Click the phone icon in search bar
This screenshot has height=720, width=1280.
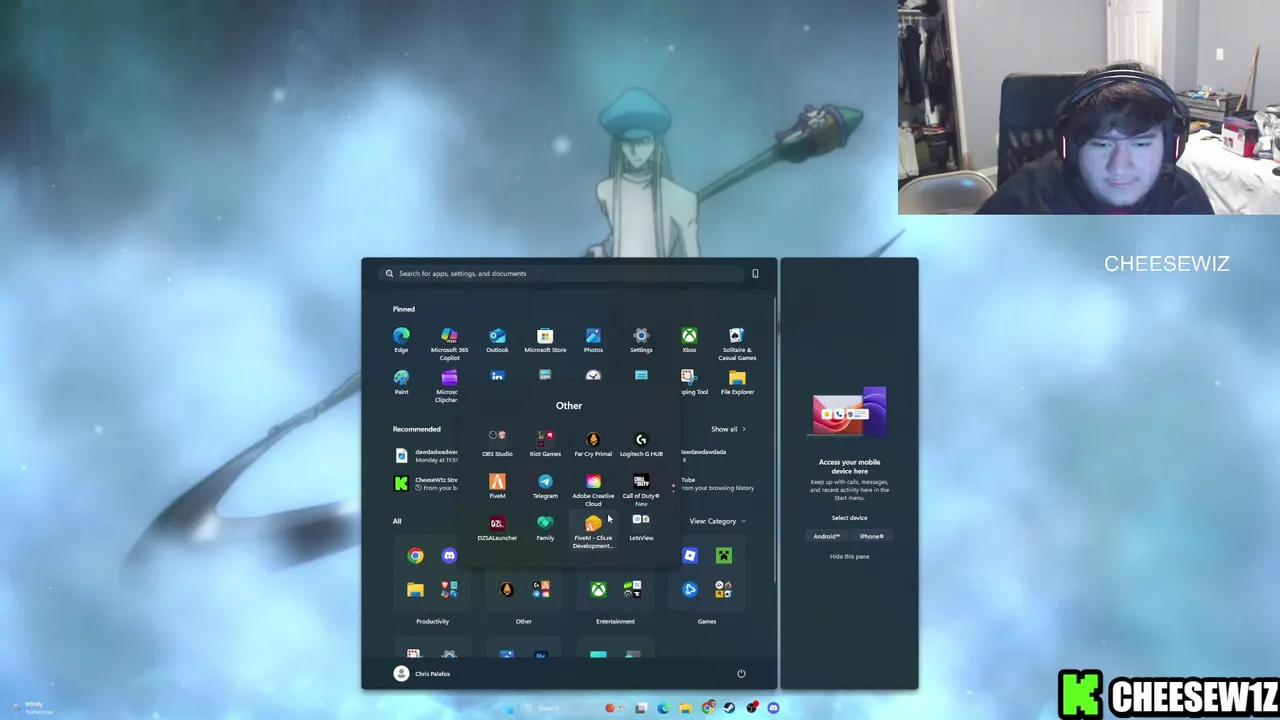coord(755,273)
